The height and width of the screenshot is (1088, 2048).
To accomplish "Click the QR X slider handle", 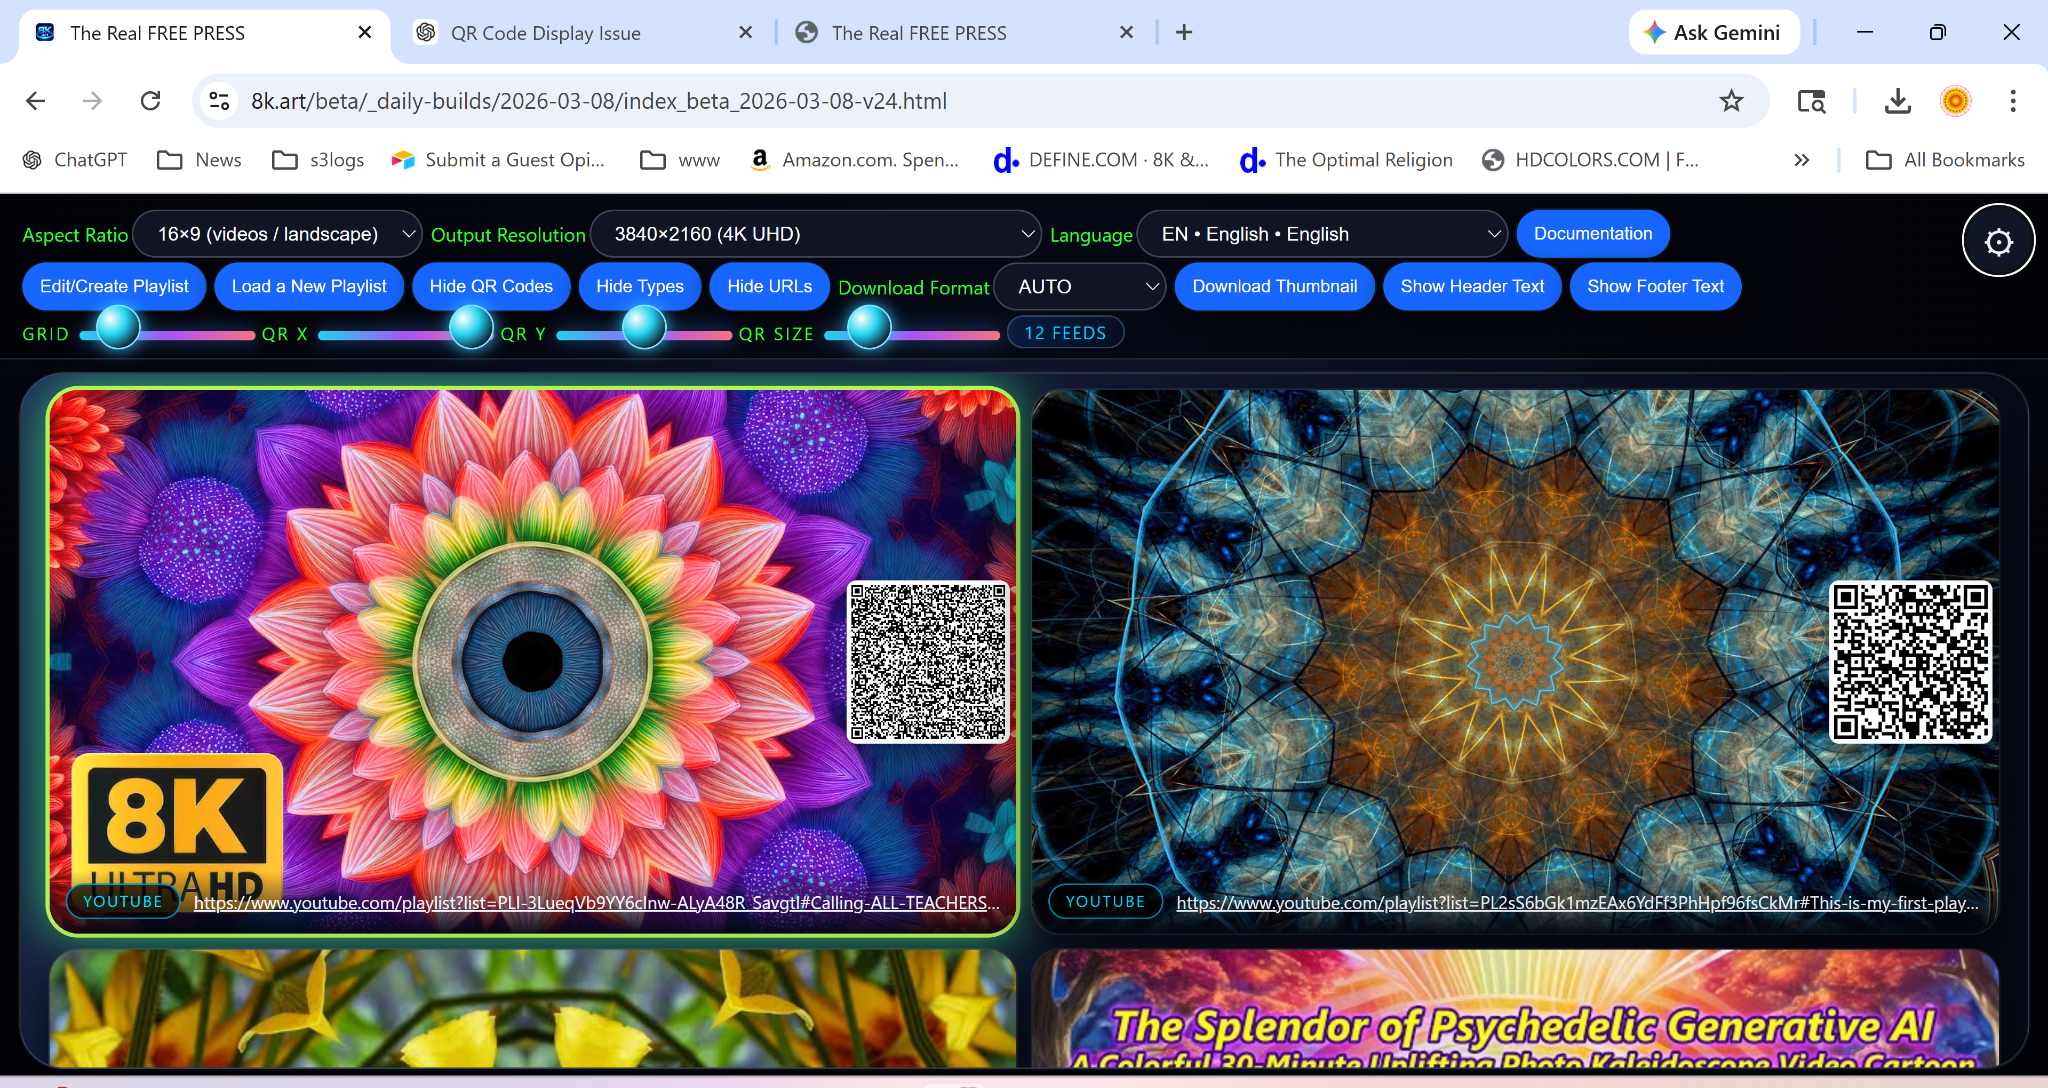I will pos(471,328).
